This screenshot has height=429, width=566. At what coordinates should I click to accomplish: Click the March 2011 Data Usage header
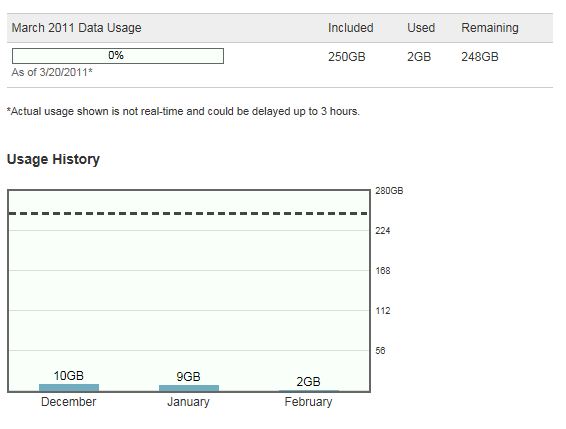(x=77, y=28)
